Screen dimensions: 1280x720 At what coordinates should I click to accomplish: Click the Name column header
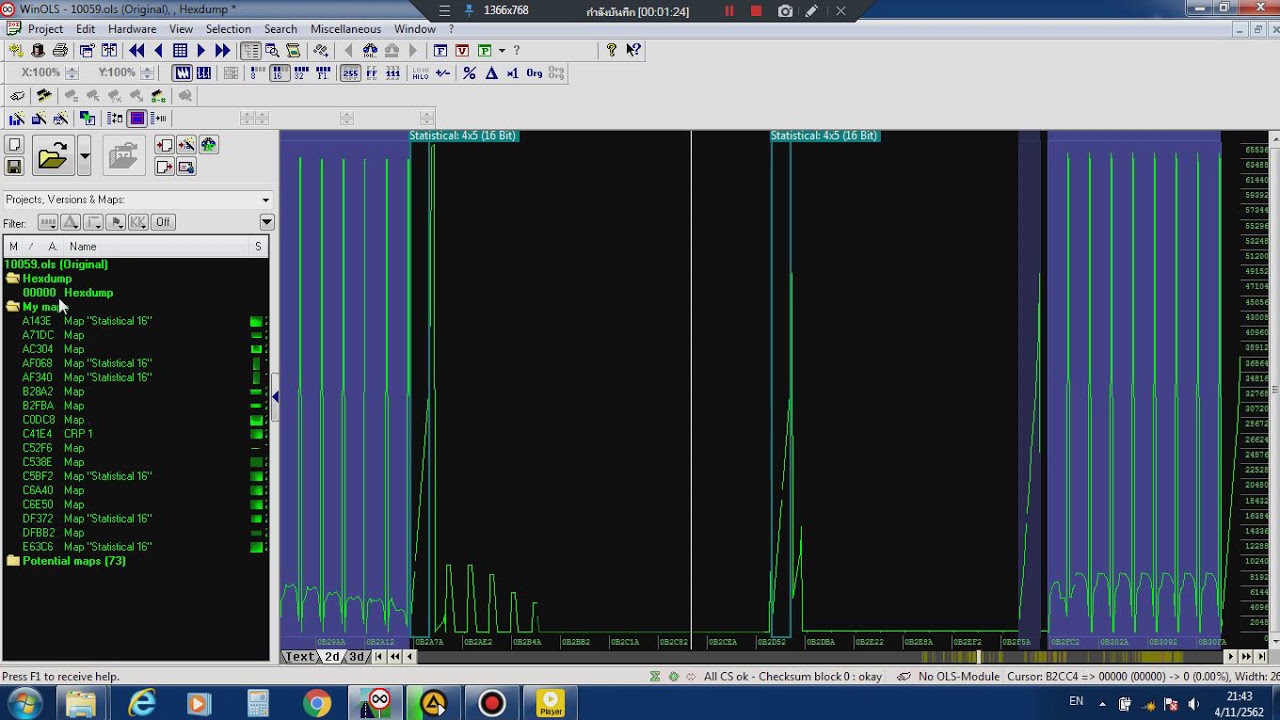pos(158,246)
